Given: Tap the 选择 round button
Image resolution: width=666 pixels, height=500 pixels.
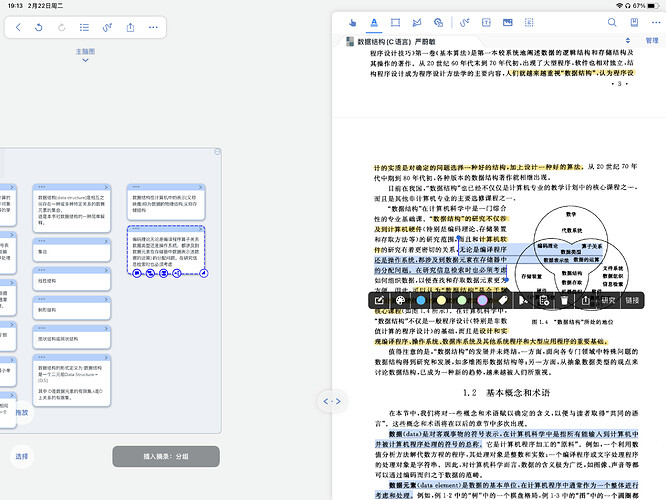Looking at the screenshot, I should coord(22,456).
